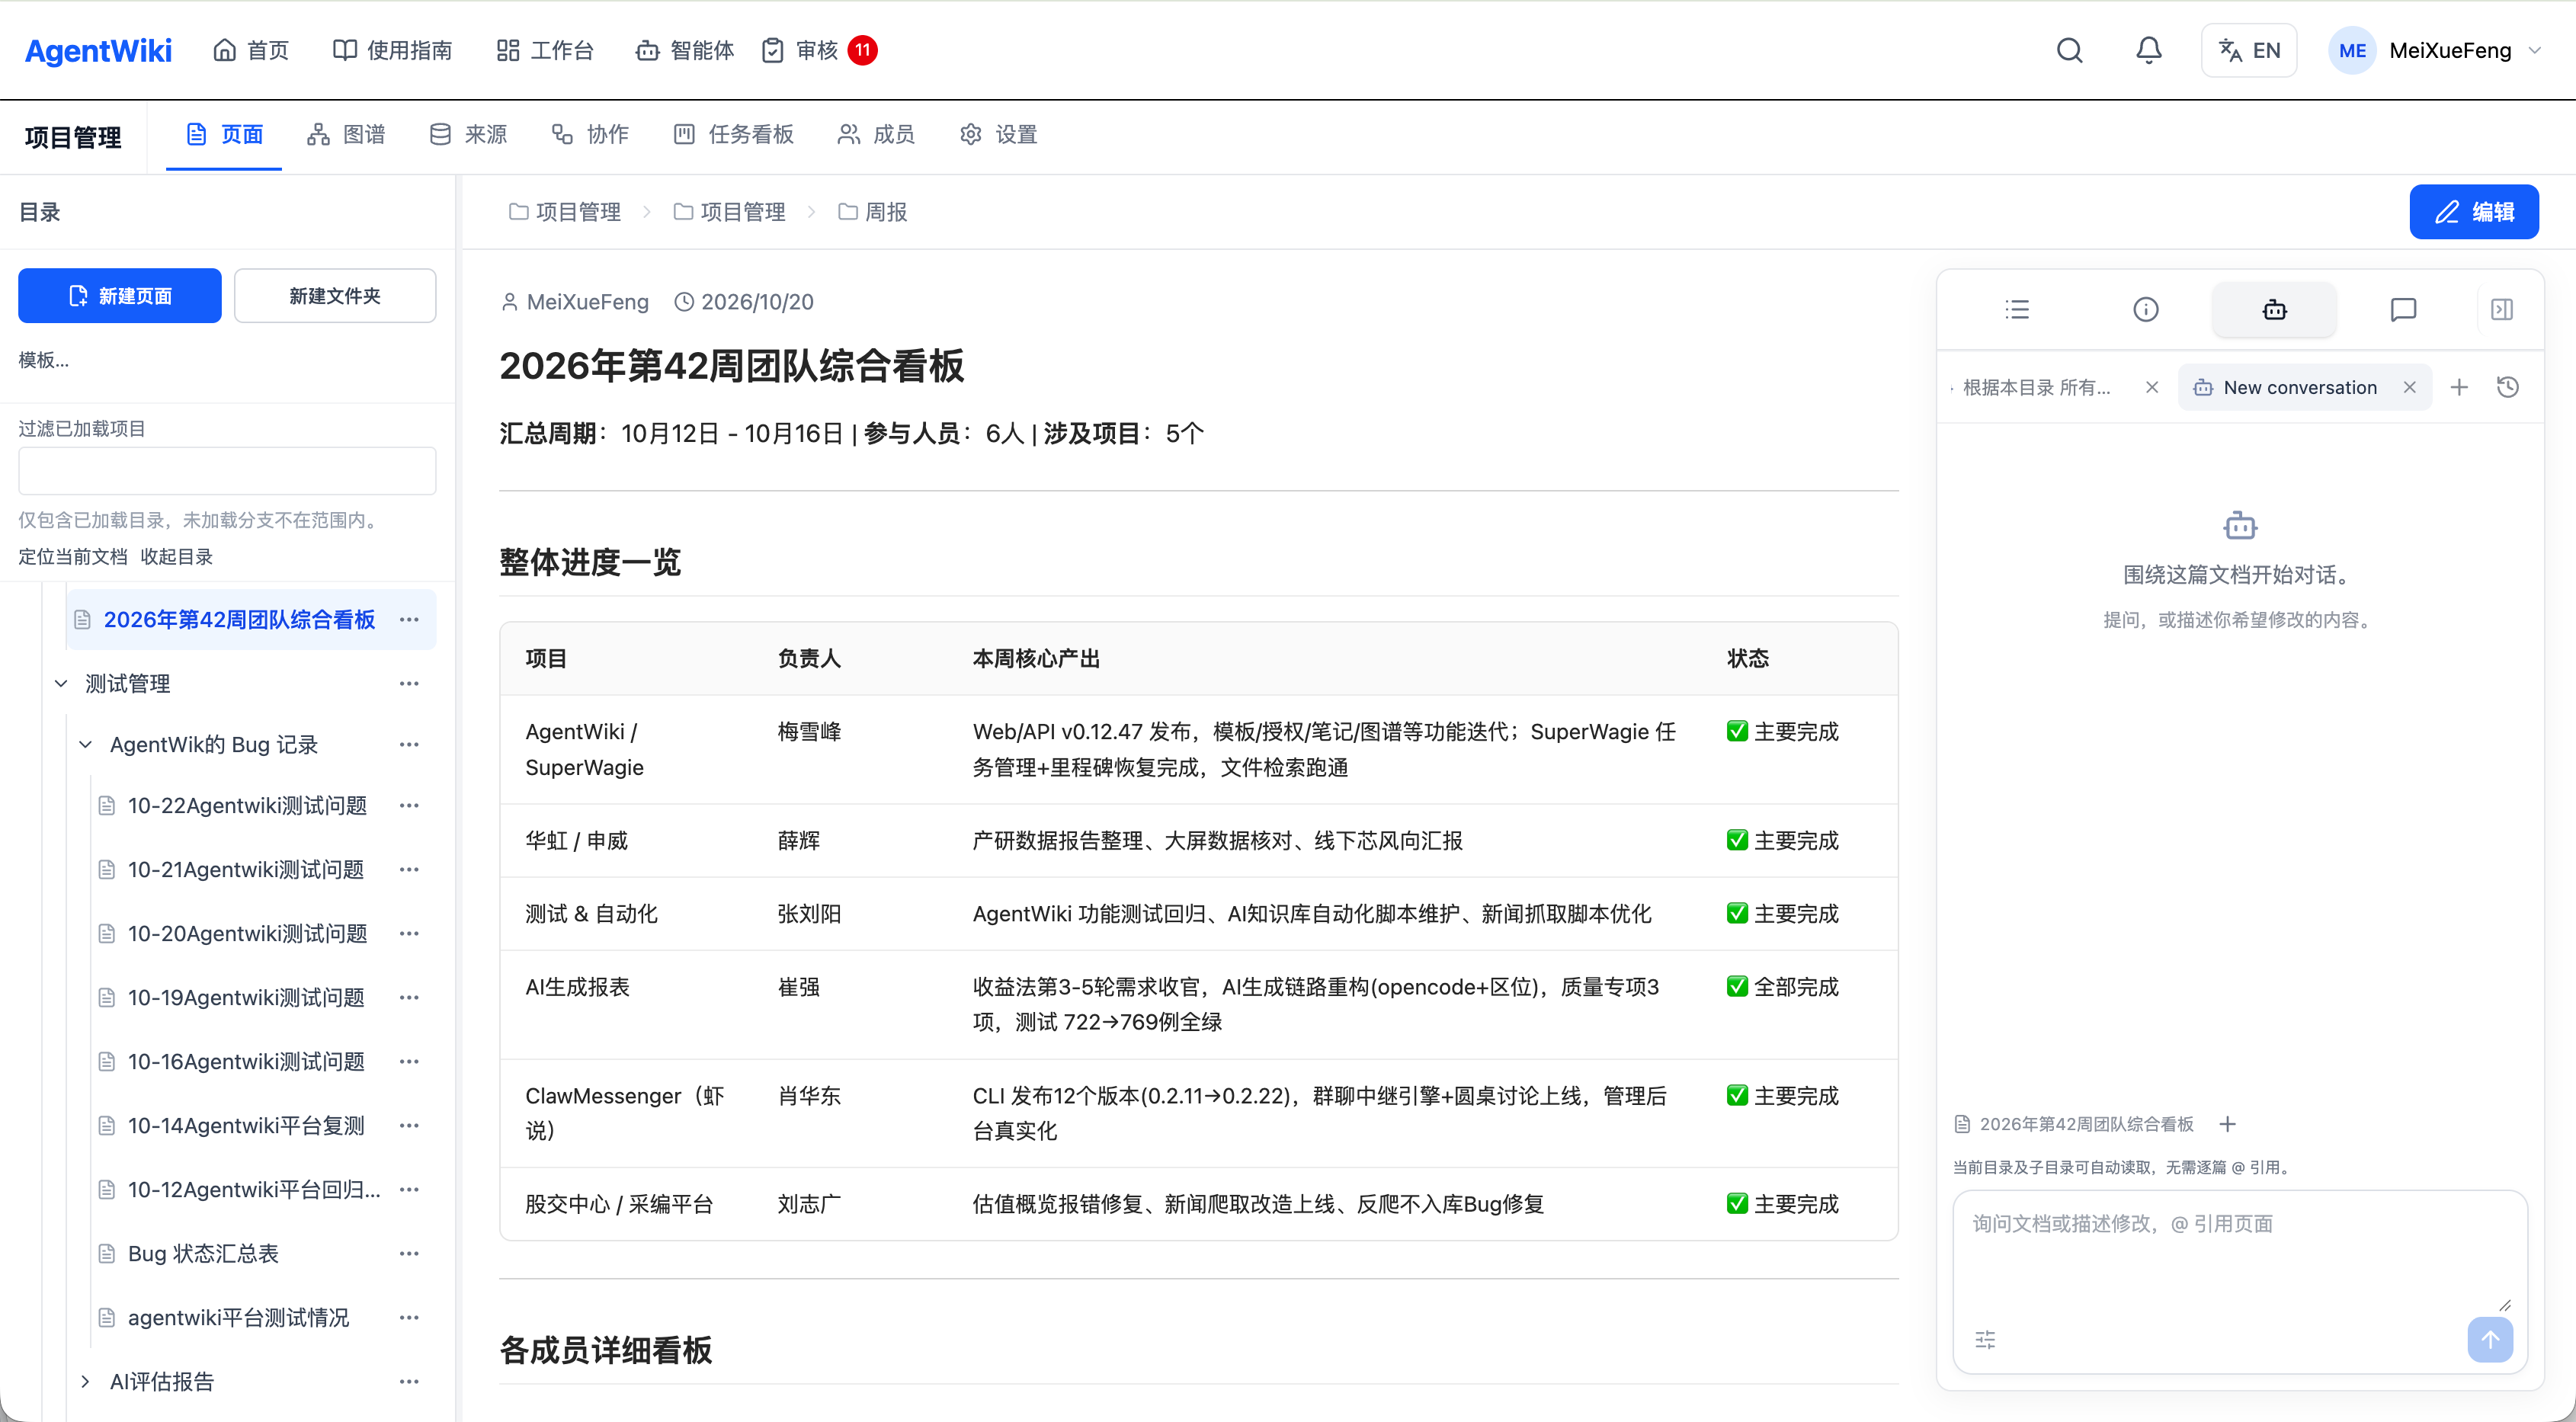Viewport: 2576px width, 1422px height.
Task: Open conversation history icon
Action: coord(2508,388)
